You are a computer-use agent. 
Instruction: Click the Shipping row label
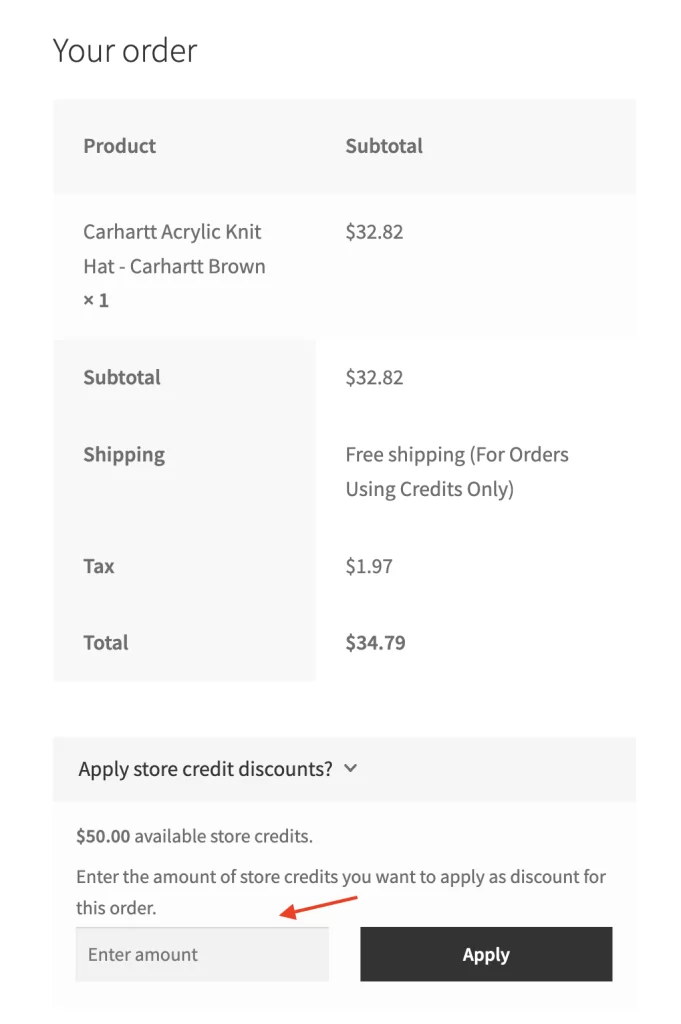pyautogui.click(x=124, y=455)
